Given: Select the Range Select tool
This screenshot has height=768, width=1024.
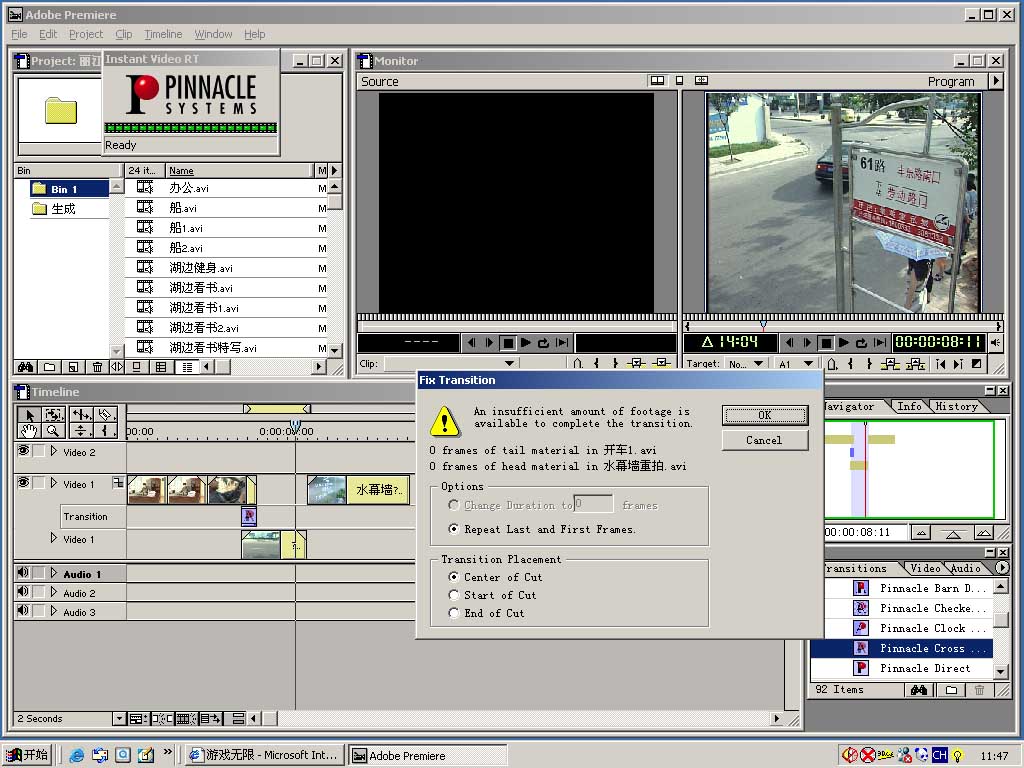Looking at the screenshot, I should point(54,414).
